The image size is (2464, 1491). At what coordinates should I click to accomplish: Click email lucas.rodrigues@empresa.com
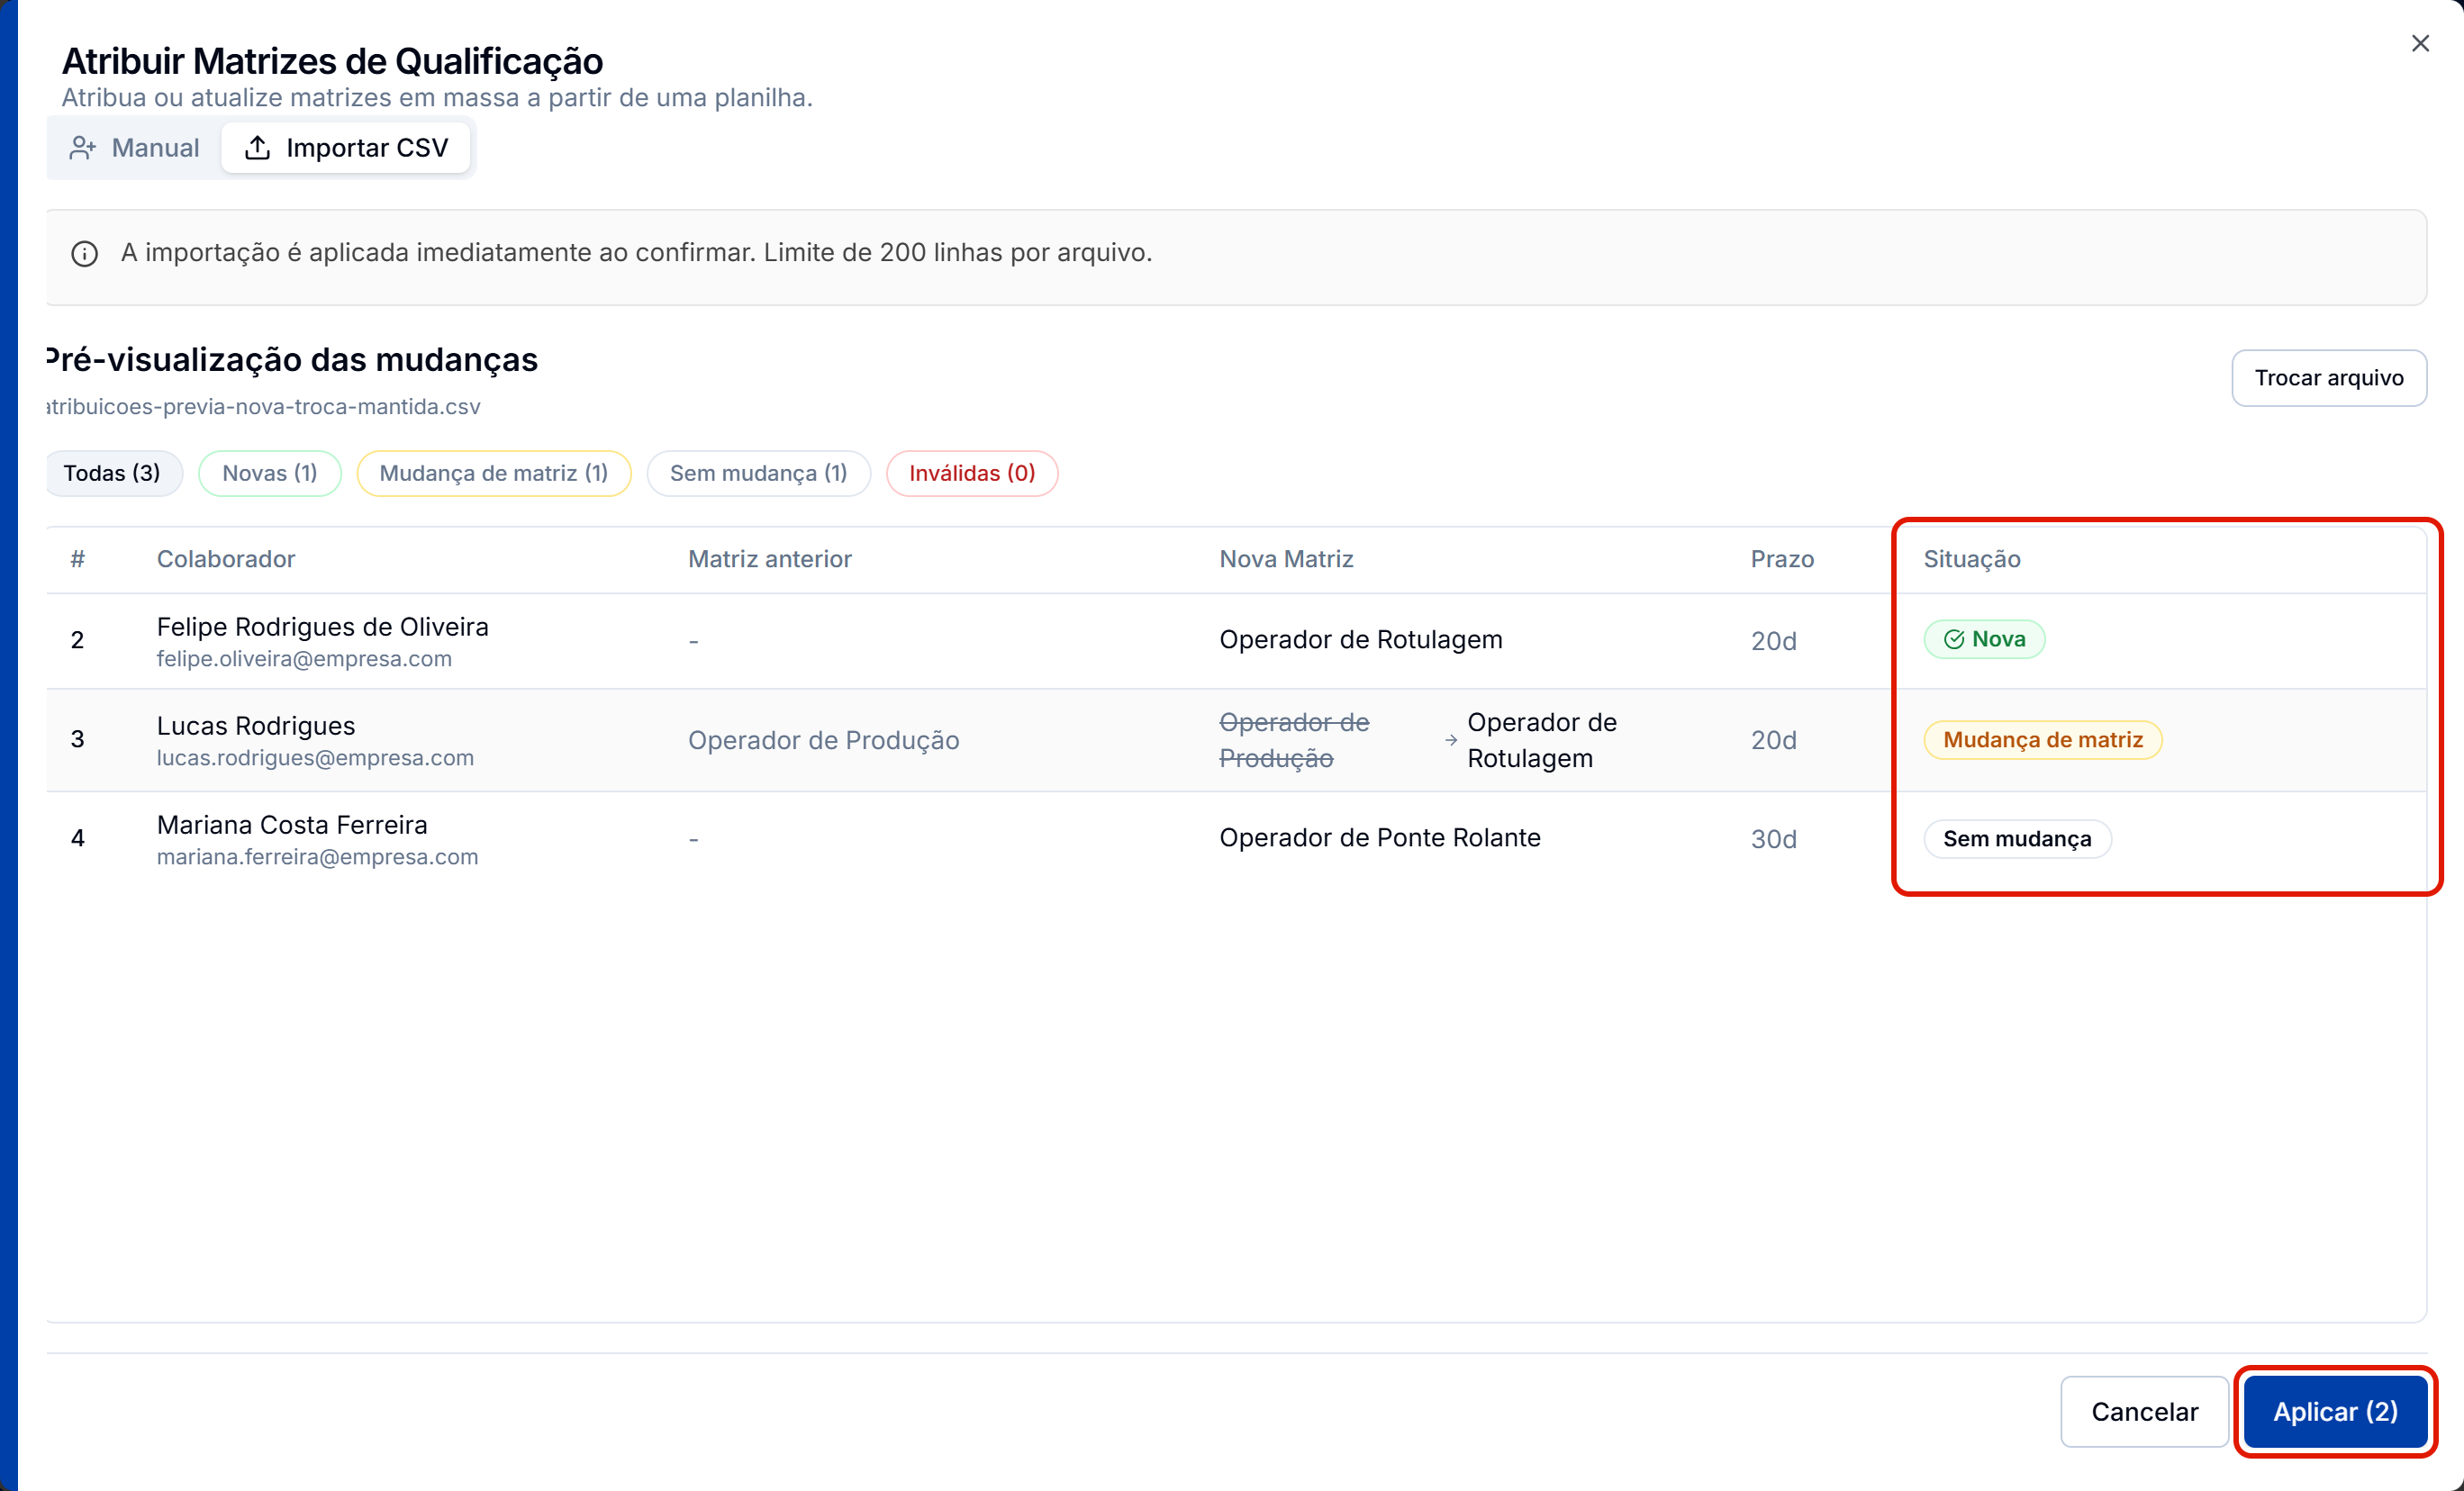coord(315,758)
